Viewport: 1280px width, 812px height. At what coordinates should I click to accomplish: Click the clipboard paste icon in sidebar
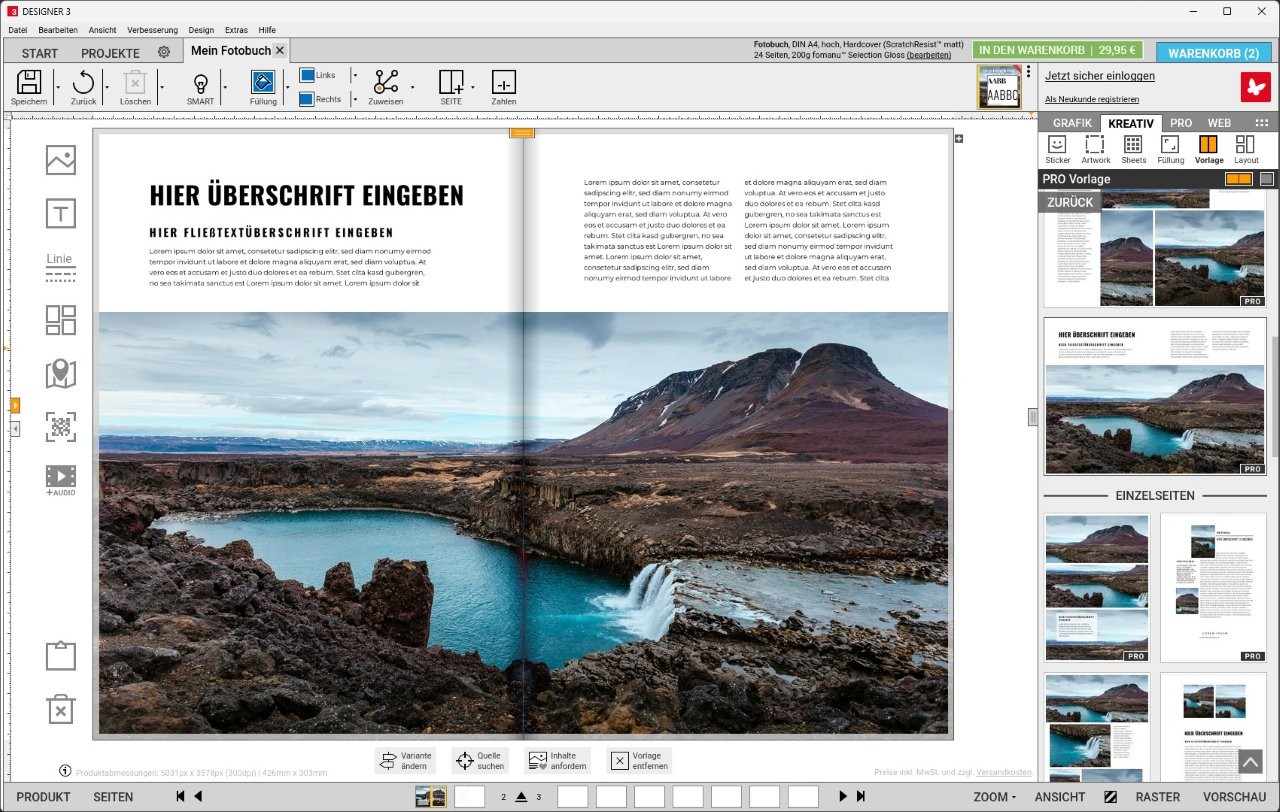coord(61,656)
